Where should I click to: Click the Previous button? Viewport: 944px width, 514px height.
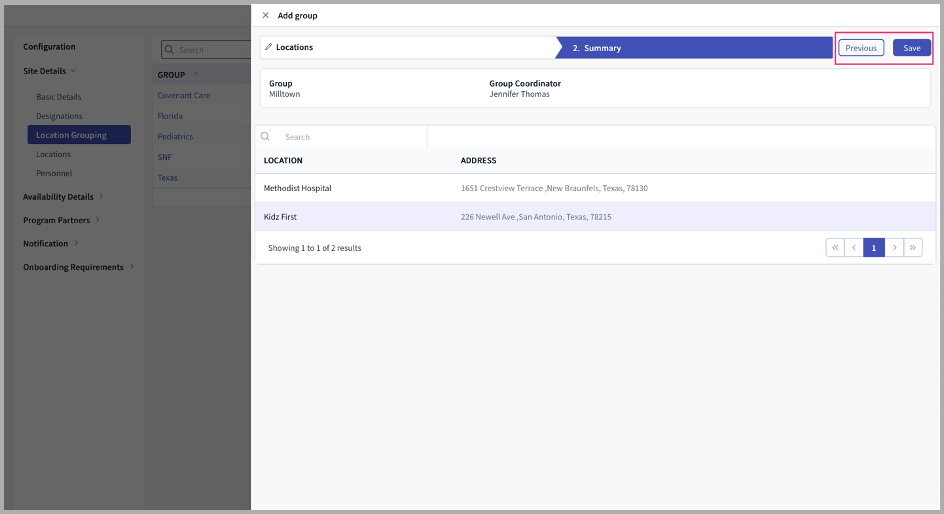click(860, 48)
